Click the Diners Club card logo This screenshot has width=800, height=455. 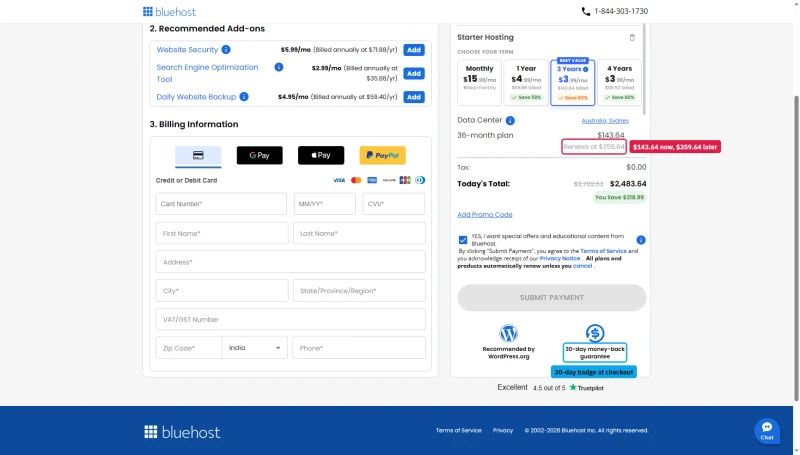coord(420,180)
